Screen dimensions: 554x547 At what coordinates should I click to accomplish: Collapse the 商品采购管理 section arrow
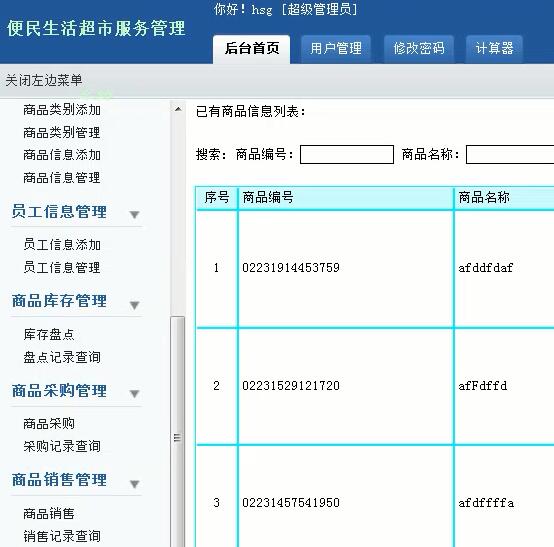click(x=134, y=393)
